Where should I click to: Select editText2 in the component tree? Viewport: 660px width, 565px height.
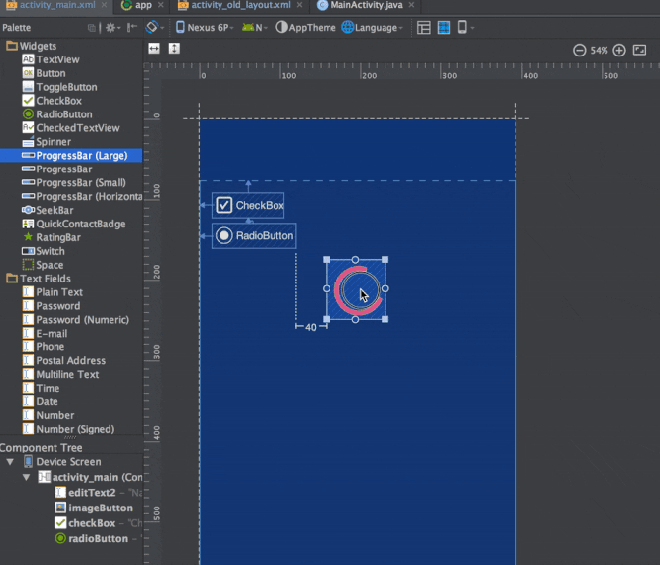tap(91, 493)
